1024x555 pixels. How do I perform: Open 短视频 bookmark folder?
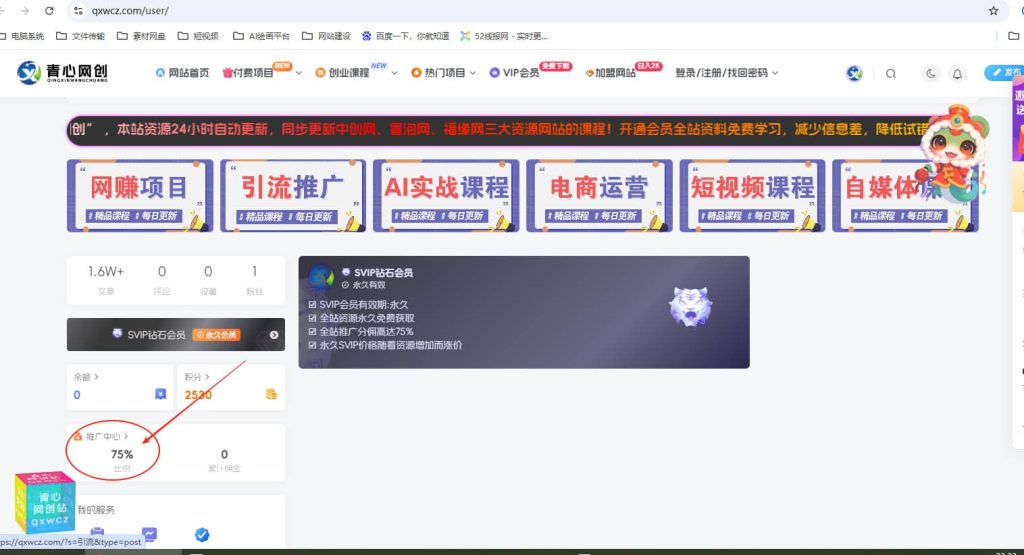[199, 36]
